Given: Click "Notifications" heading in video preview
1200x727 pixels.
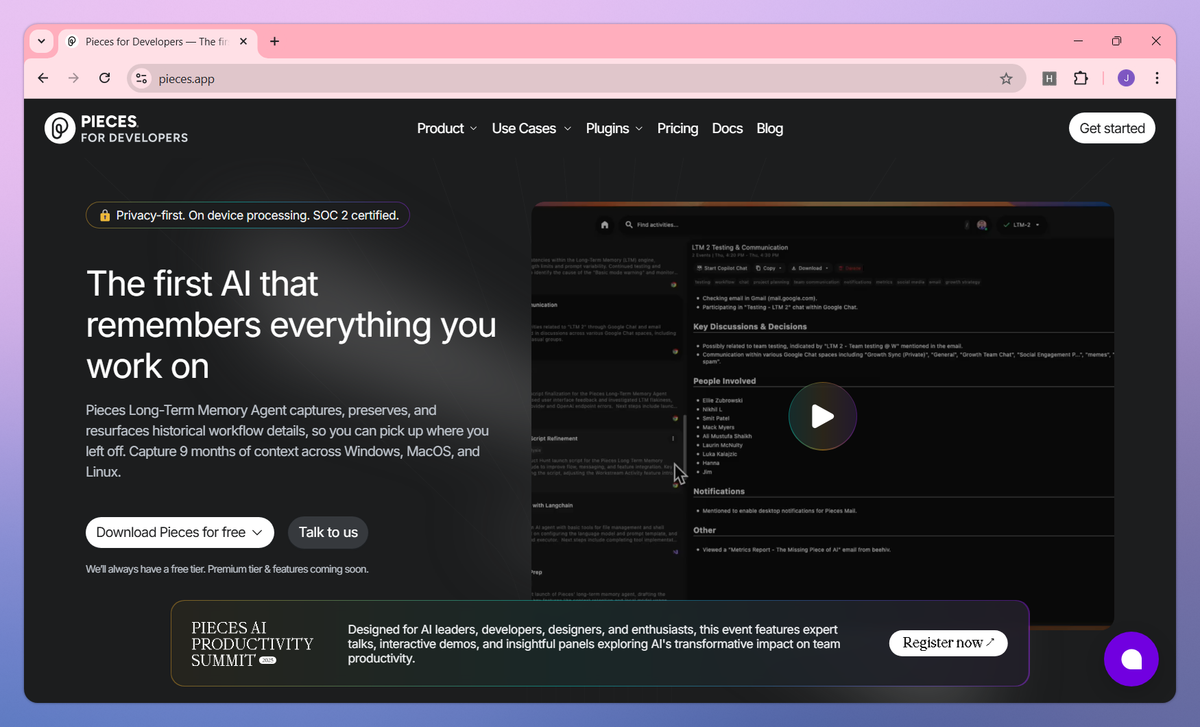Looking at the screenshot, I should 719,491.
